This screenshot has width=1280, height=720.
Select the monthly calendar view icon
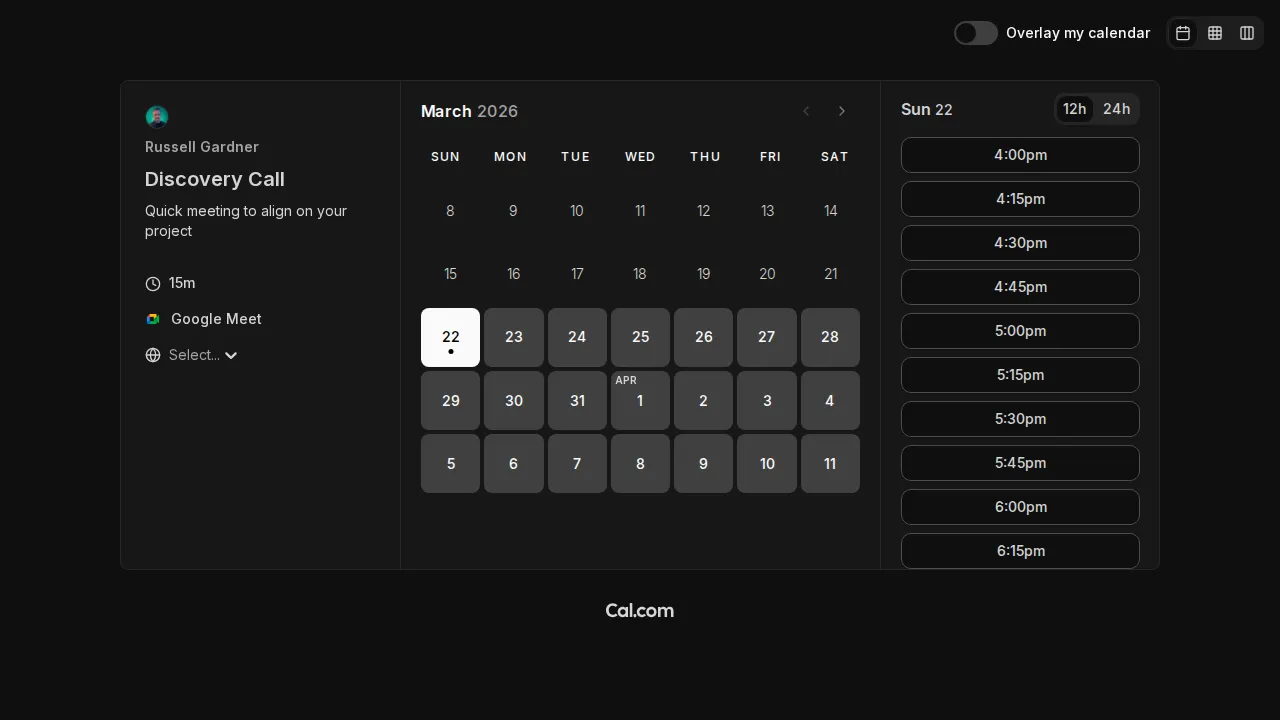[1183, 33]
